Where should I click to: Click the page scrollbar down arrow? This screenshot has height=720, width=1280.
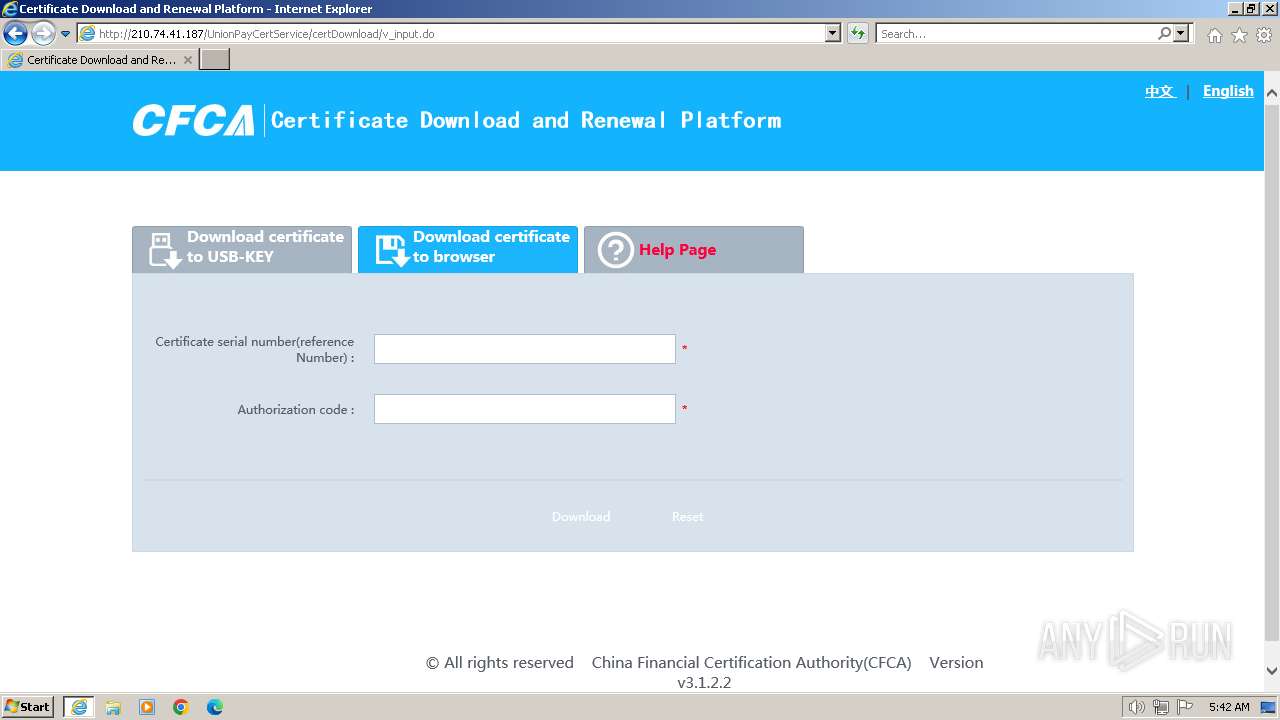click(x=1272, y=671)
